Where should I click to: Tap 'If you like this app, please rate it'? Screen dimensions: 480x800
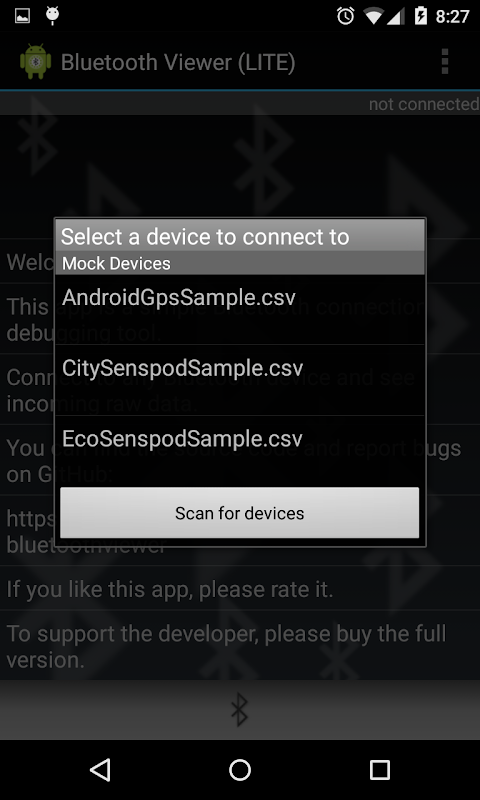170,589
